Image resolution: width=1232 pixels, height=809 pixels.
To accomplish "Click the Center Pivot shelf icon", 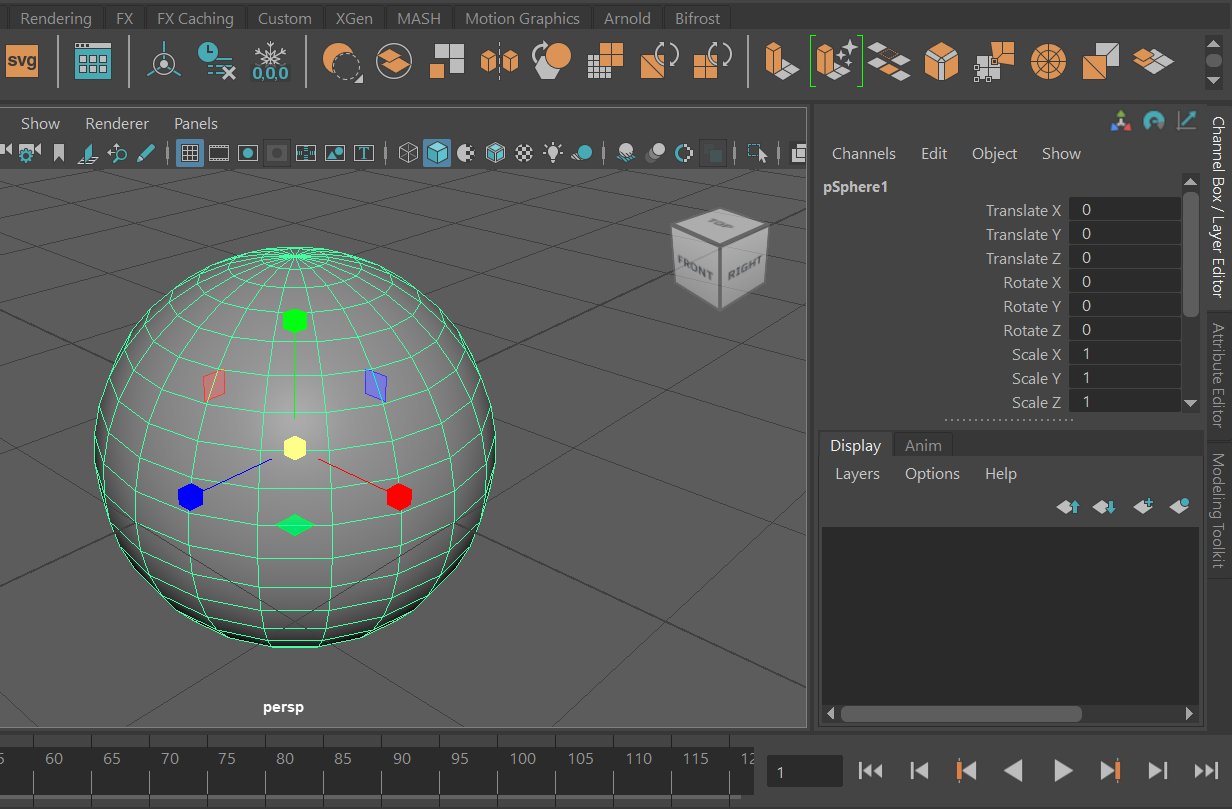I will click(163, 61).
